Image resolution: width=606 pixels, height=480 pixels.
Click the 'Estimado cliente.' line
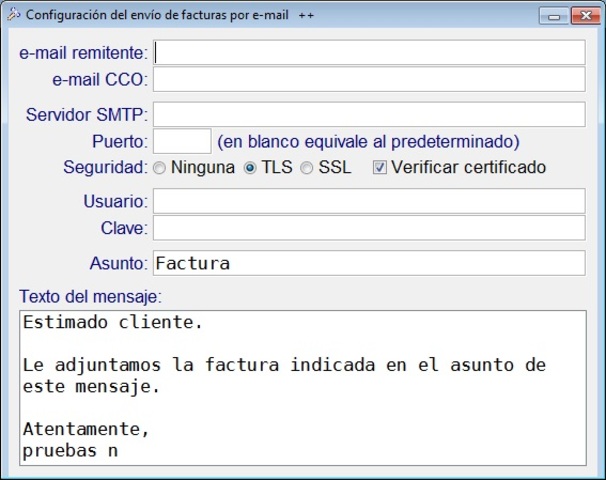(112, 322)
